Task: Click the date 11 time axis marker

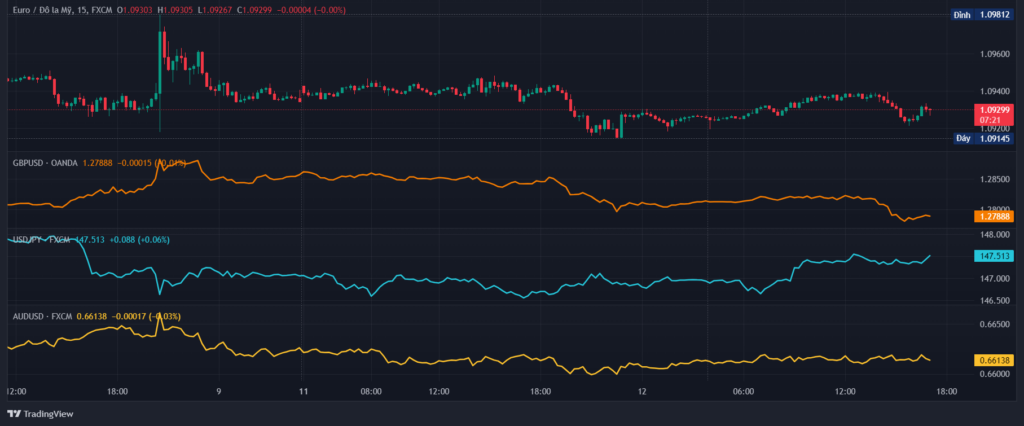Action: tap(303, 392)
